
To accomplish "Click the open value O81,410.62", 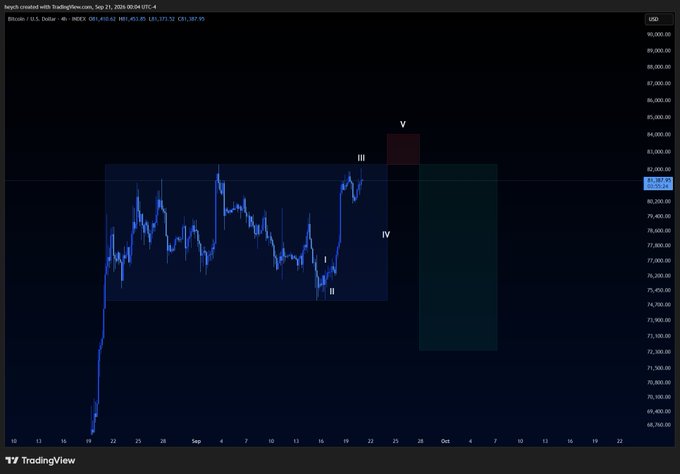I will pos(102,19).
